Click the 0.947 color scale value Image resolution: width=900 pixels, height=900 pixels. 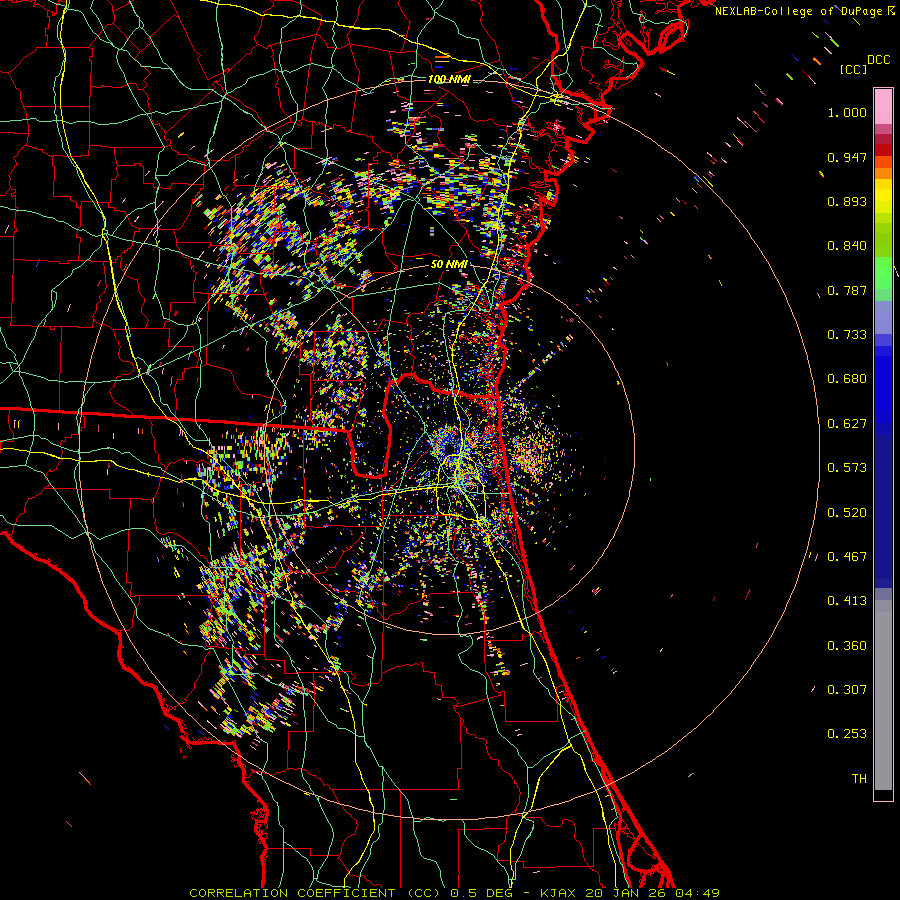(847, 157)
